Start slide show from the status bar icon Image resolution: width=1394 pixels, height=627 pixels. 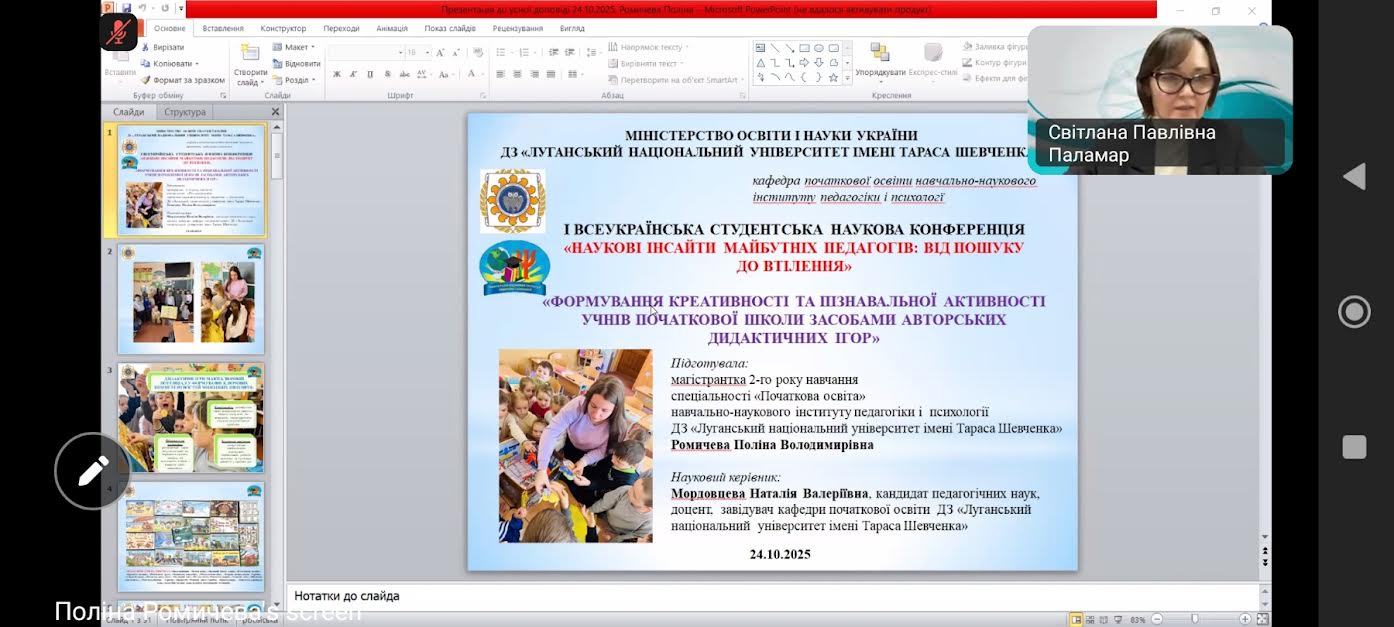tap(1118, 619)
